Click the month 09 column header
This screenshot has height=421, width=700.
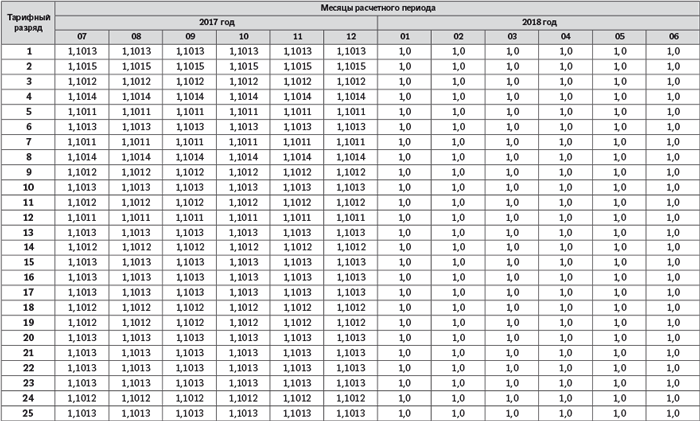tap(189, 36)
